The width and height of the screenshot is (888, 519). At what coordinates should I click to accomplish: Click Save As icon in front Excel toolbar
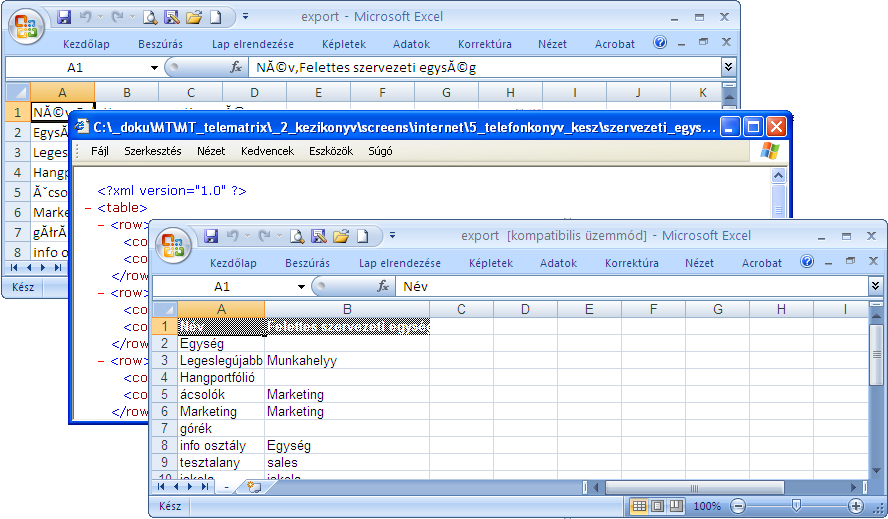[319, 236]
